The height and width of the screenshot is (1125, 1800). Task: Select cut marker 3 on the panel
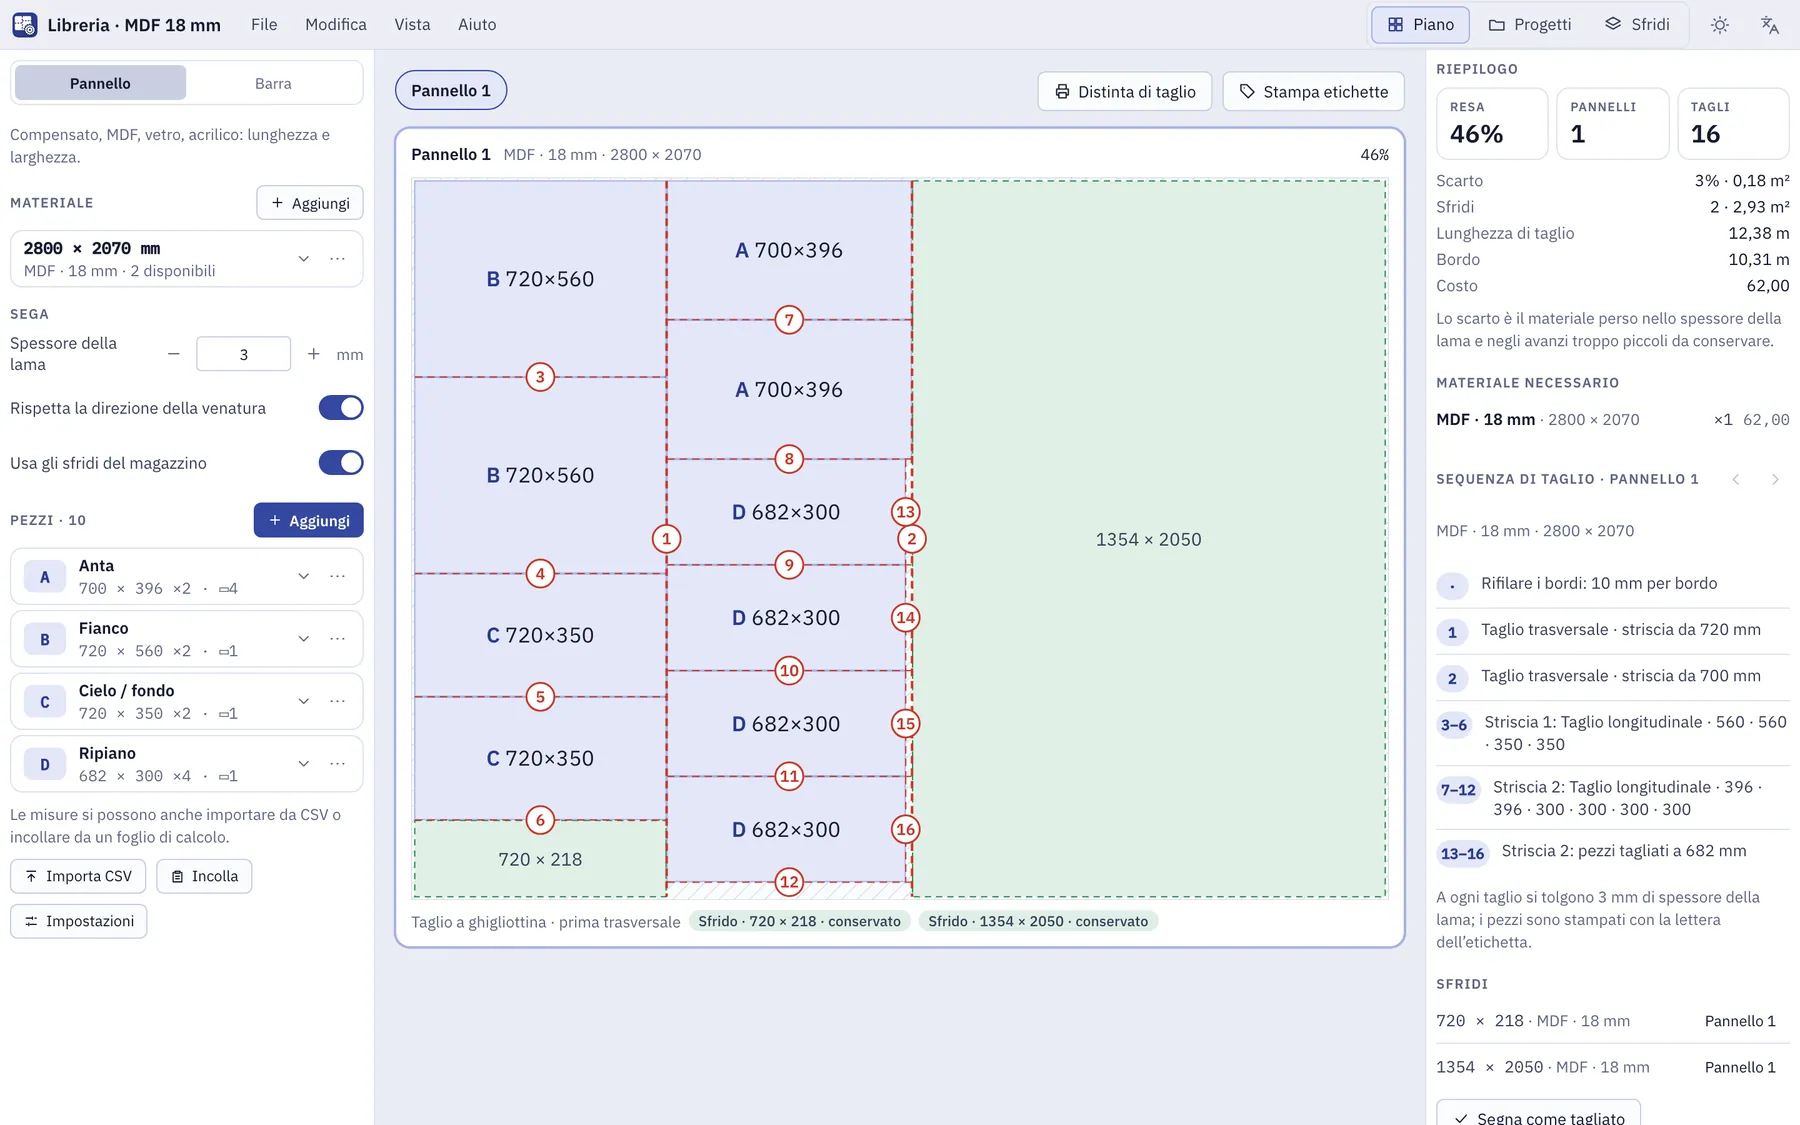[x=540, y=377]
